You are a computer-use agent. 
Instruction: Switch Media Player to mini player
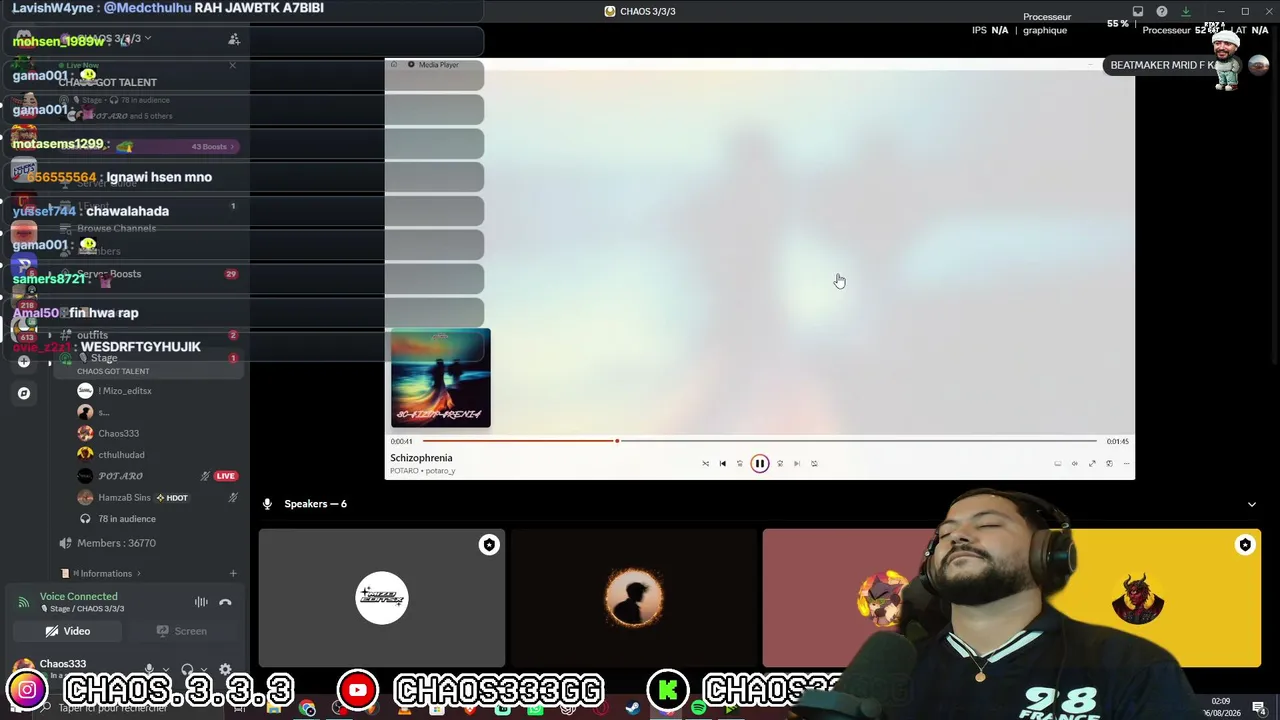(x=1109, y=463)
